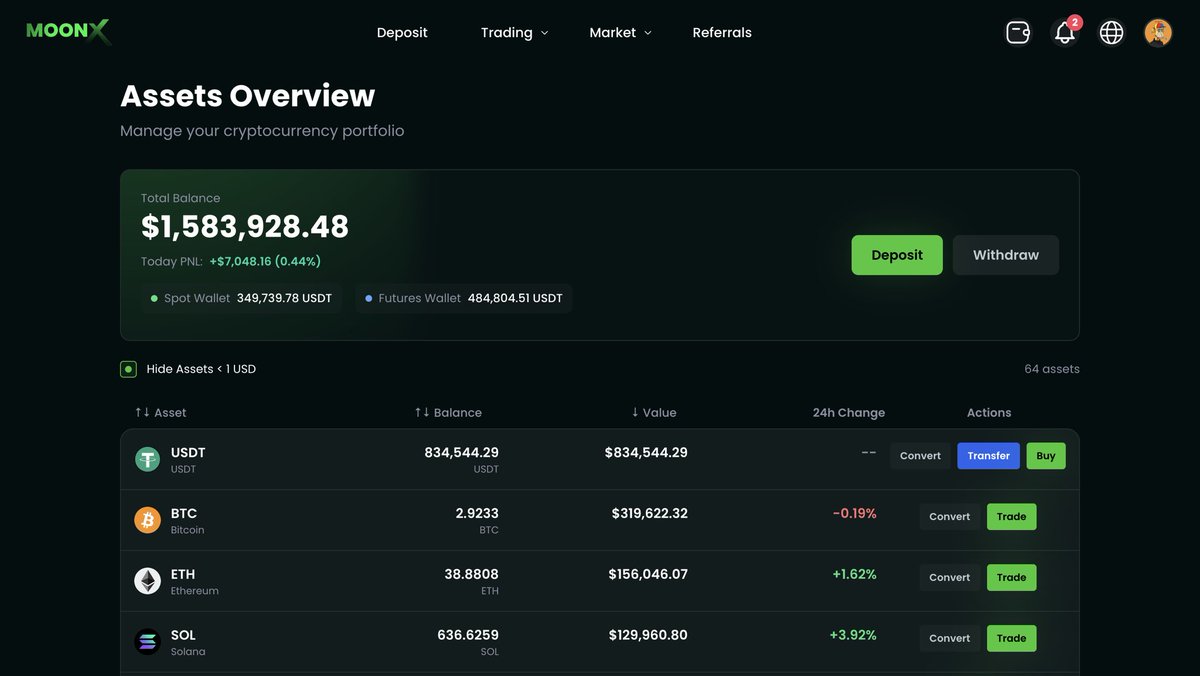1200x676 pixels.
Task: Click SOL balance 636.6259
Action: (x=468, y=635)
